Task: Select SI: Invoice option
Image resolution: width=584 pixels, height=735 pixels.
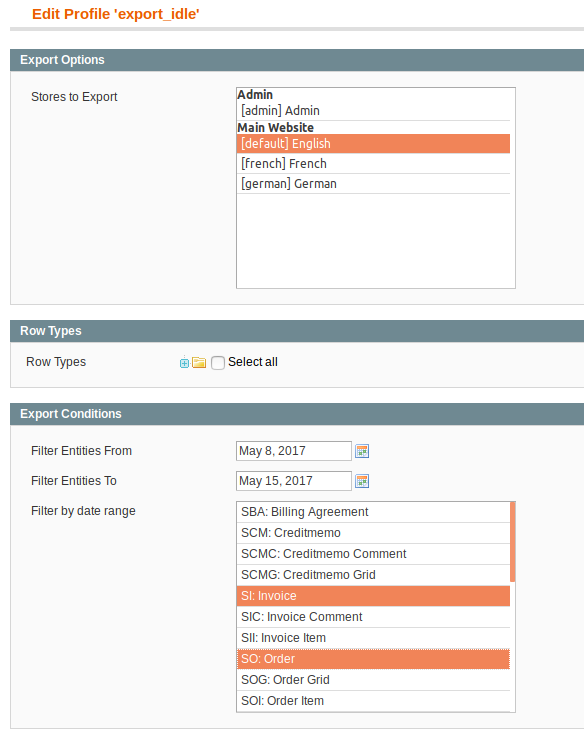Action: (373, 596)
